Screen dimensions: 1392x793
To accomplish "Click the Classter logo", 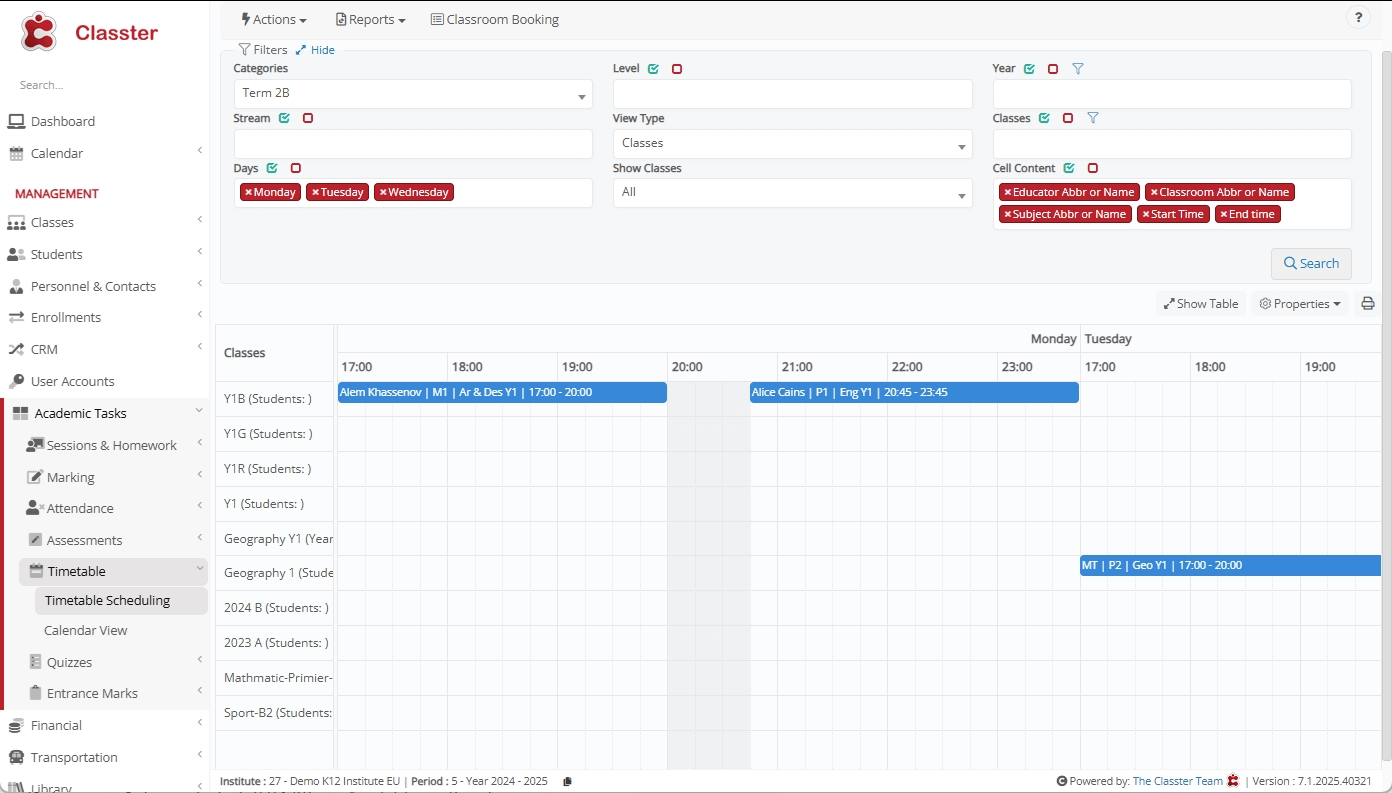I will tap(89, 33).
